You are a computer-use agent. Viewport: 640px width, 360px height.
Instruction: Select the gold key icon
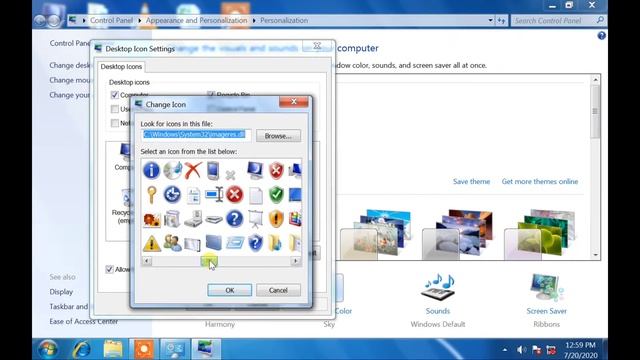[151, 195]
